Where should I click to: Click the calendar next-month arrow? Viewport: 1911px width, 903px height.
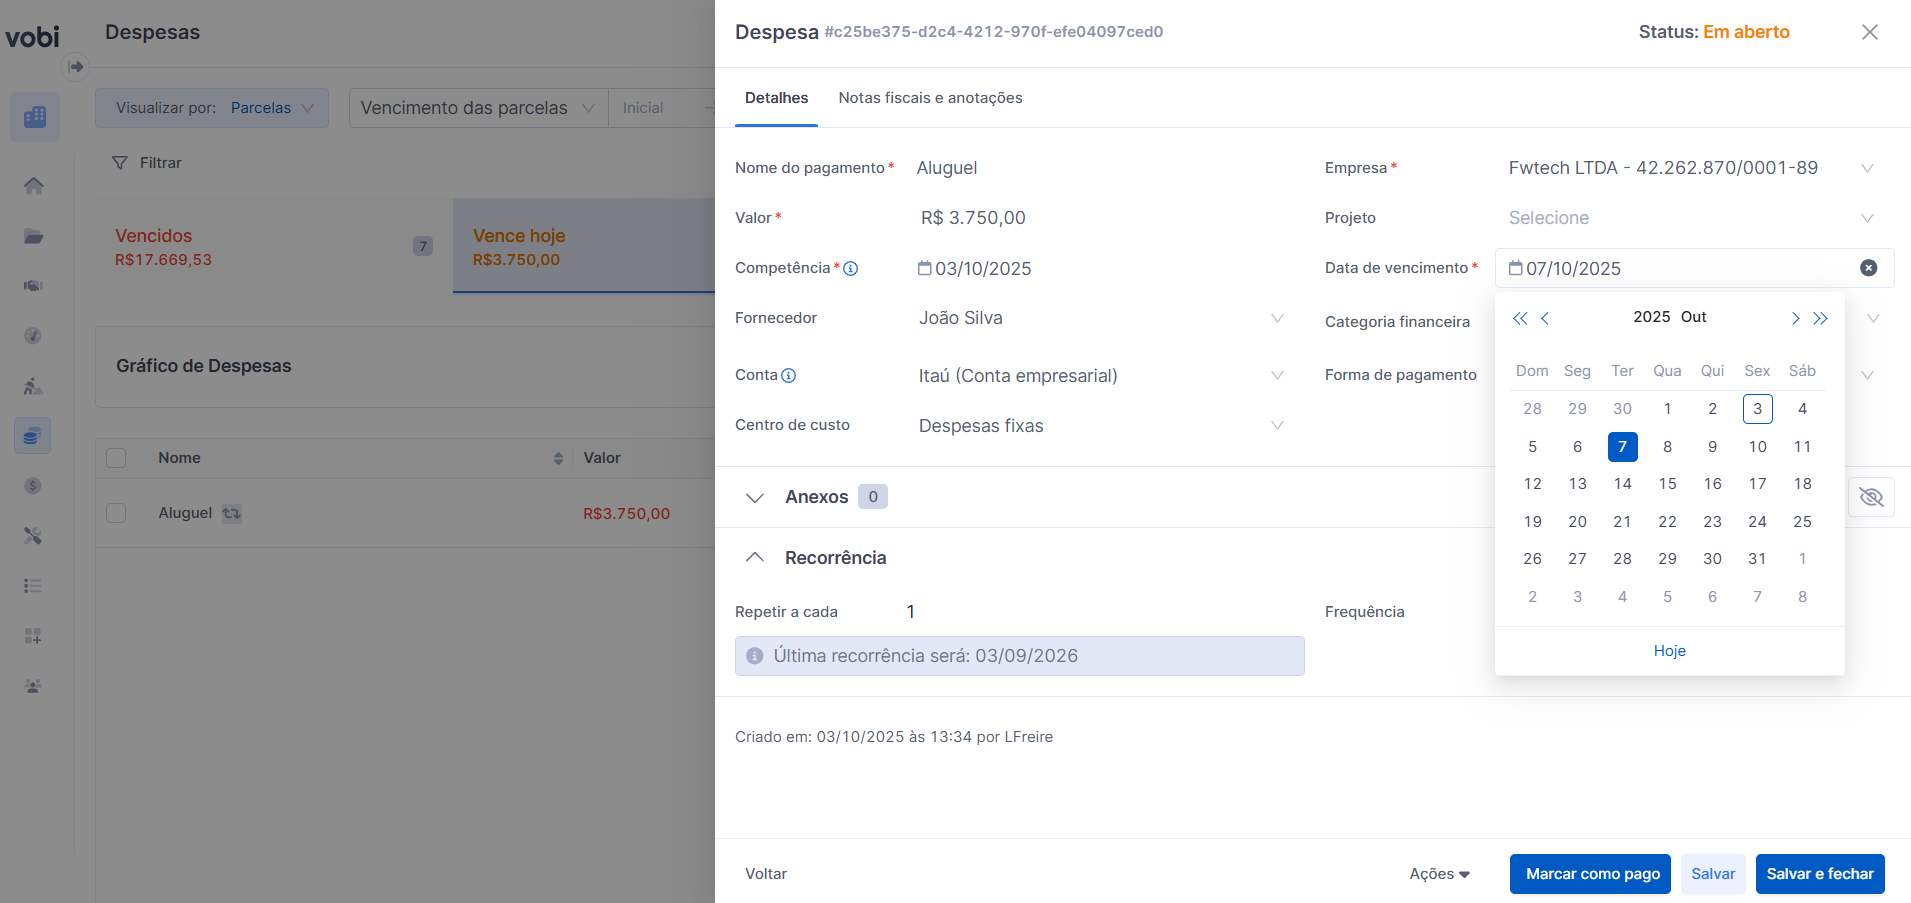click(1795, 318)
